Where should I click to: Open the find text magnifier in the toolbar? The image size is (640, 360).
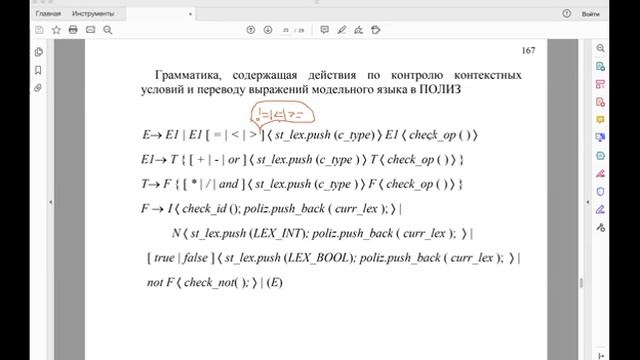(108, 30)
